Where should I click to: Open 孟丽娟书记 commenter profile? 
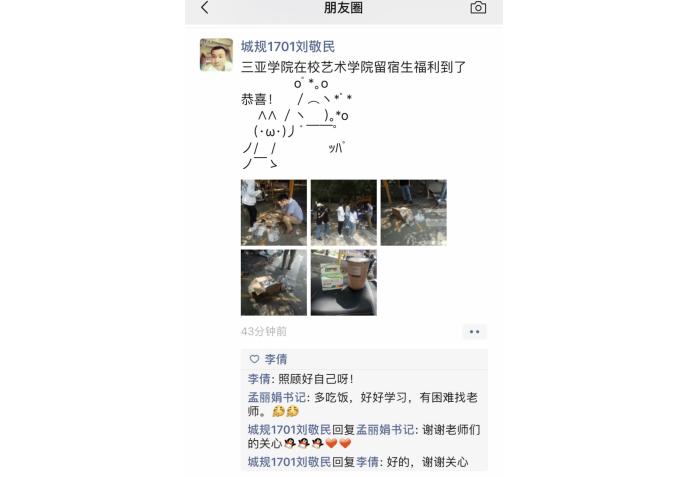[277, 397]
